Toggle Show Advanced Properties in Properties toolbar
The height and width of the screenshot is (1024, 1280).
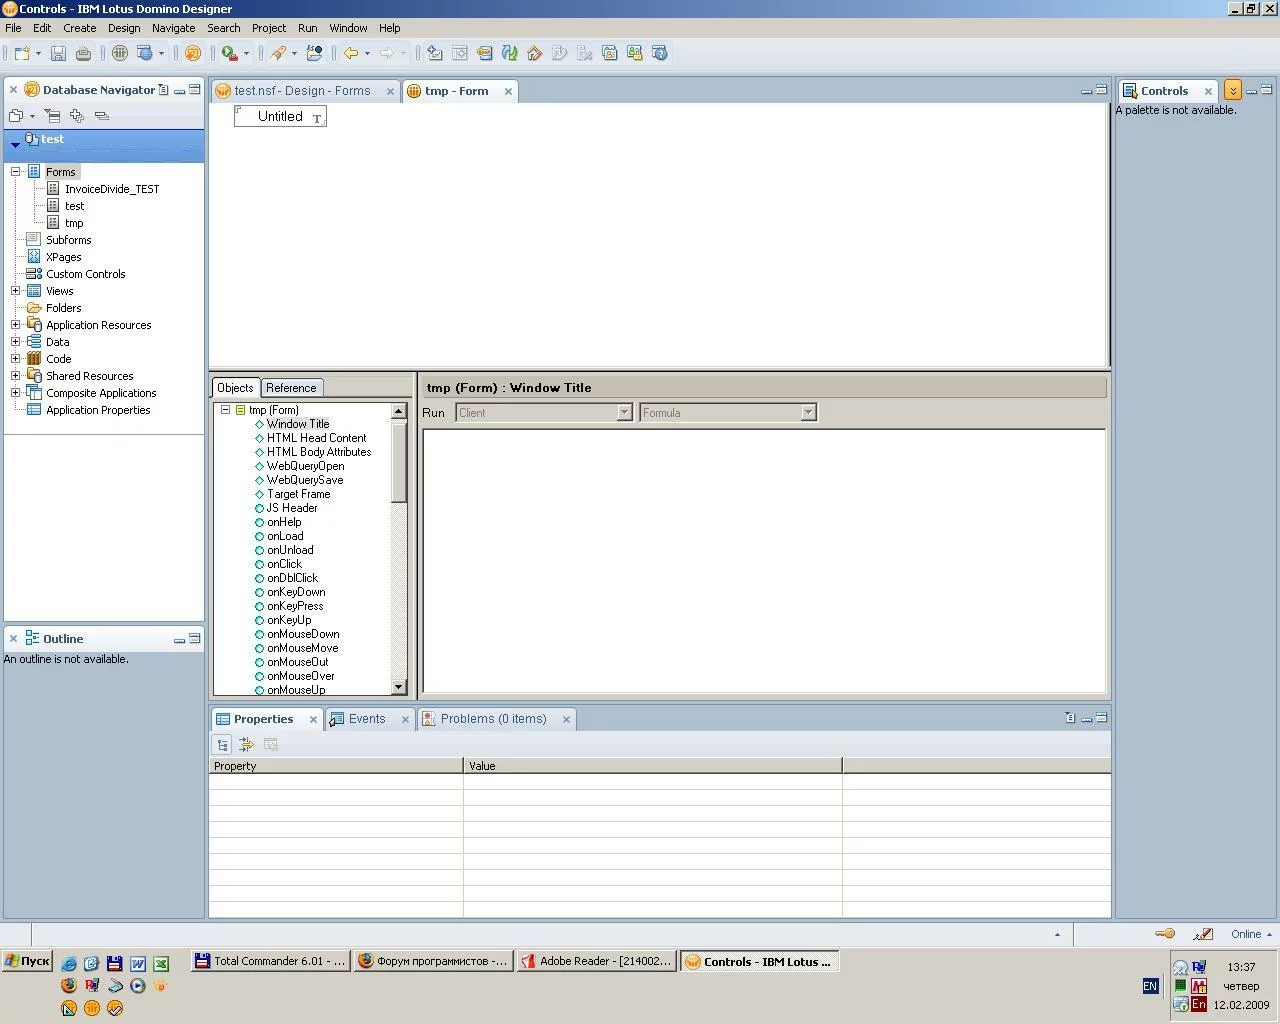pos(246,744)
